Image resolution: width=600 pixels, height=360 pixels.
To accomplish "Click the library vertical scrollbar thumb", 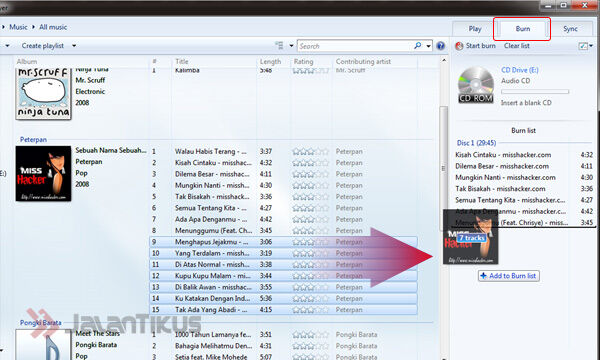I will pyautogui.click(x=443, y=168).
